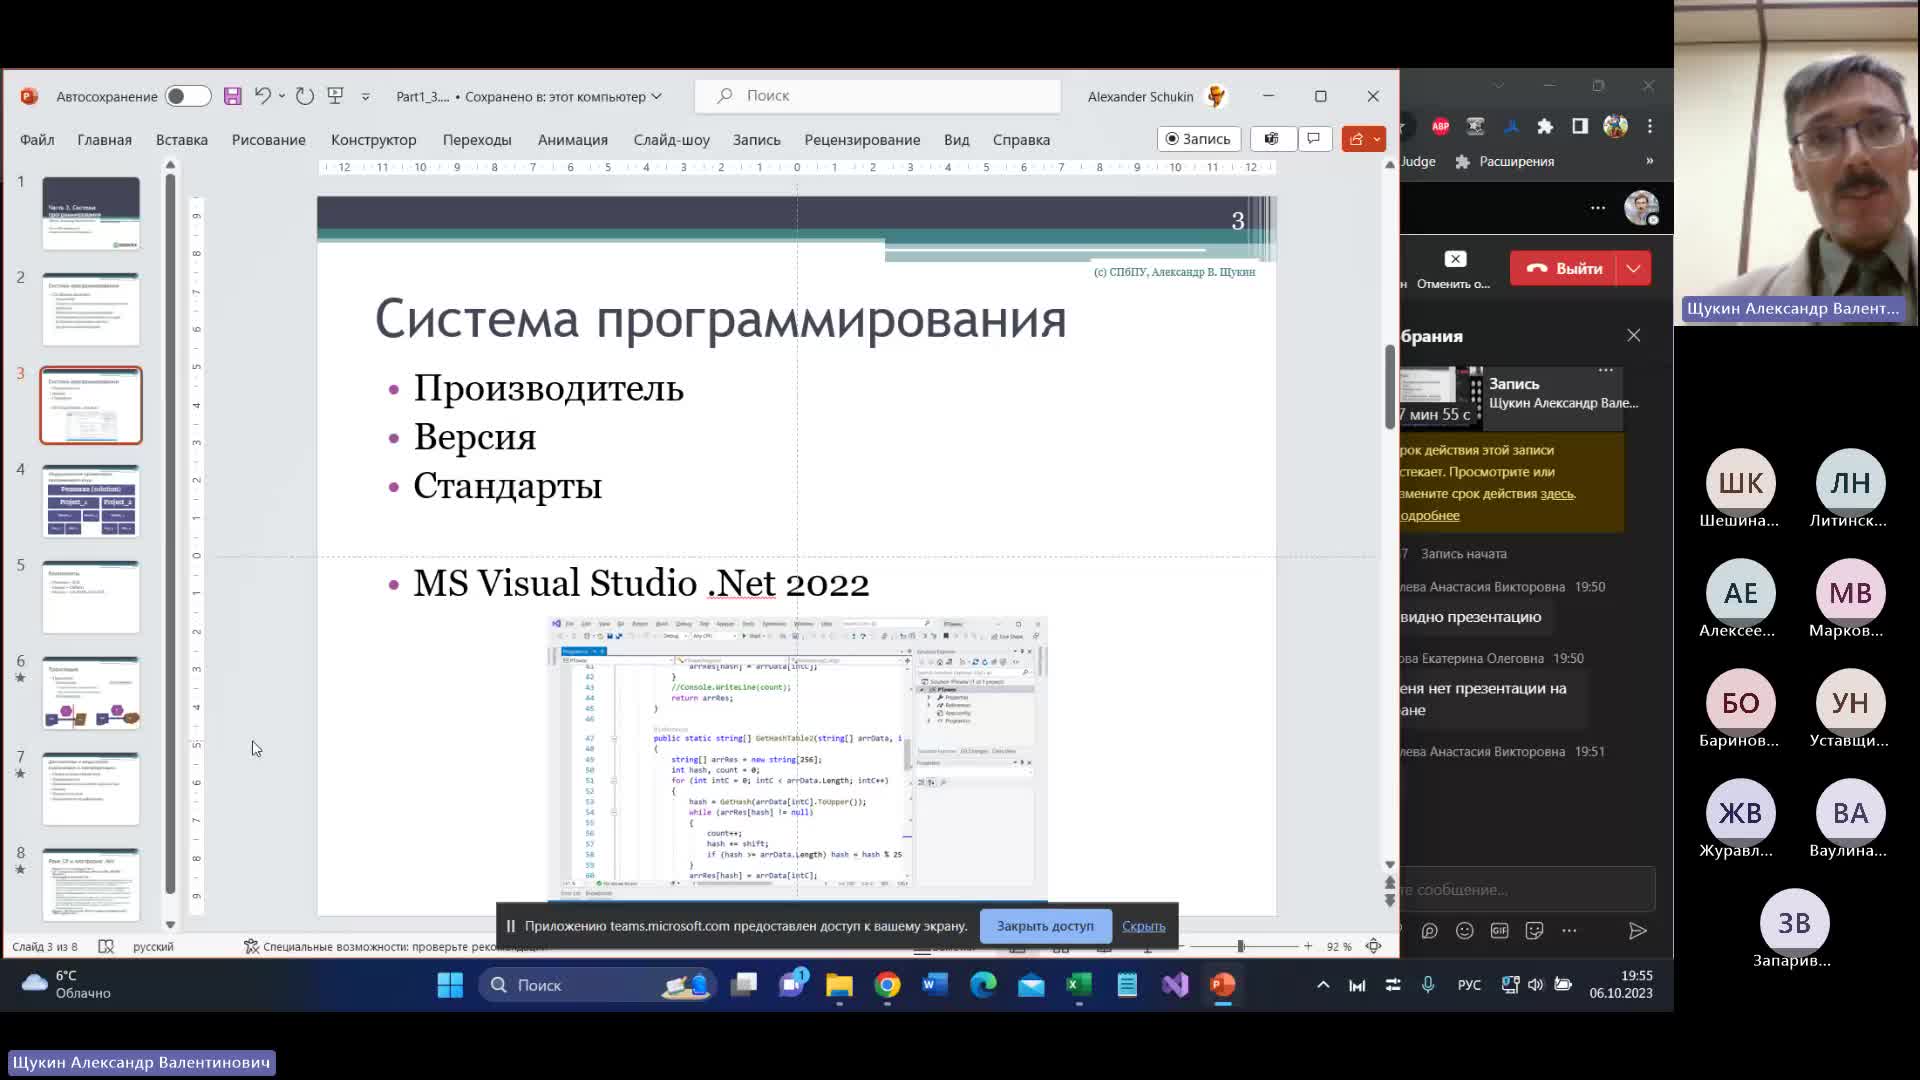Click the AdBlock Plus extension icon

(1440, 126)
